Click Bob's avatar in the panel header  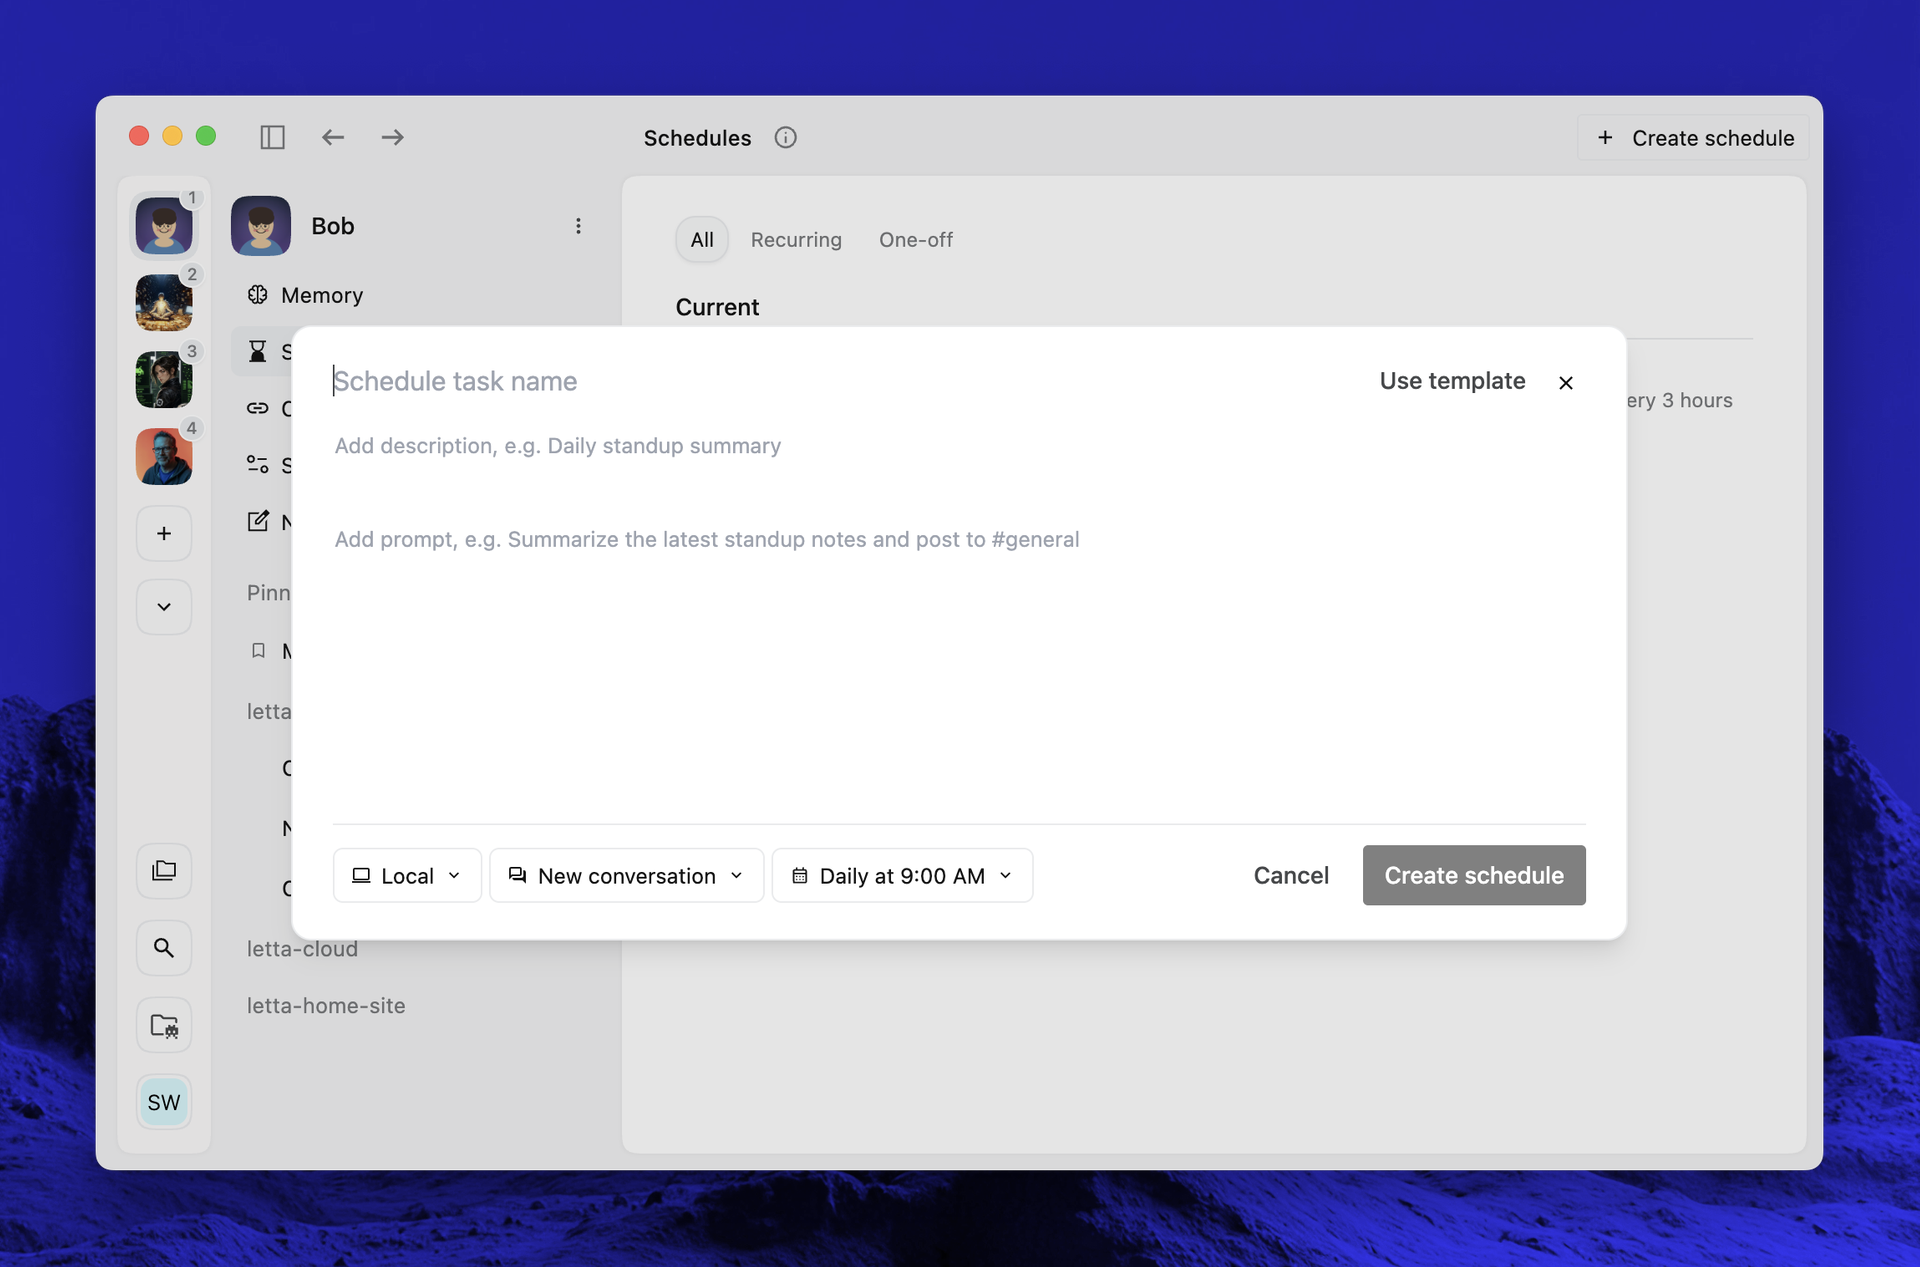coord(261,226)
